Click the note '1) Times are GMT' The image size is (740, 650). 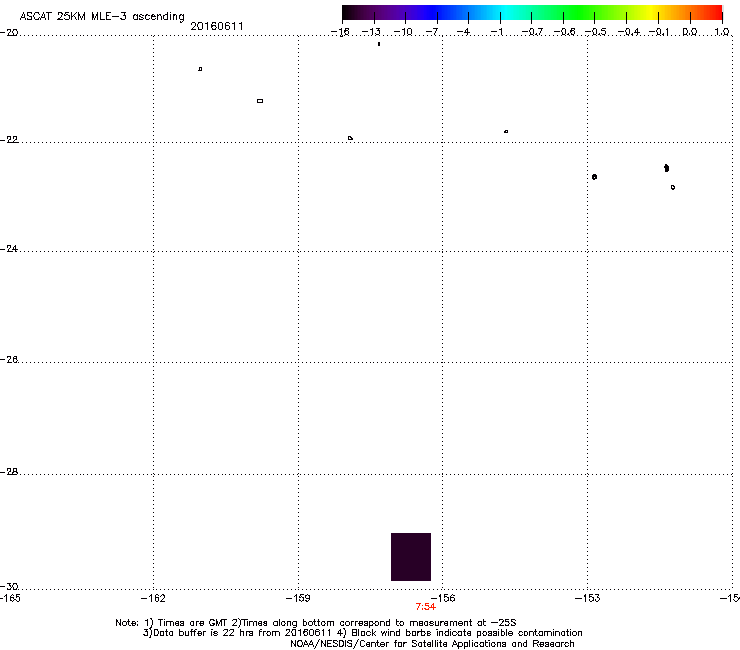pyautogui.click(x=187, y=623)
